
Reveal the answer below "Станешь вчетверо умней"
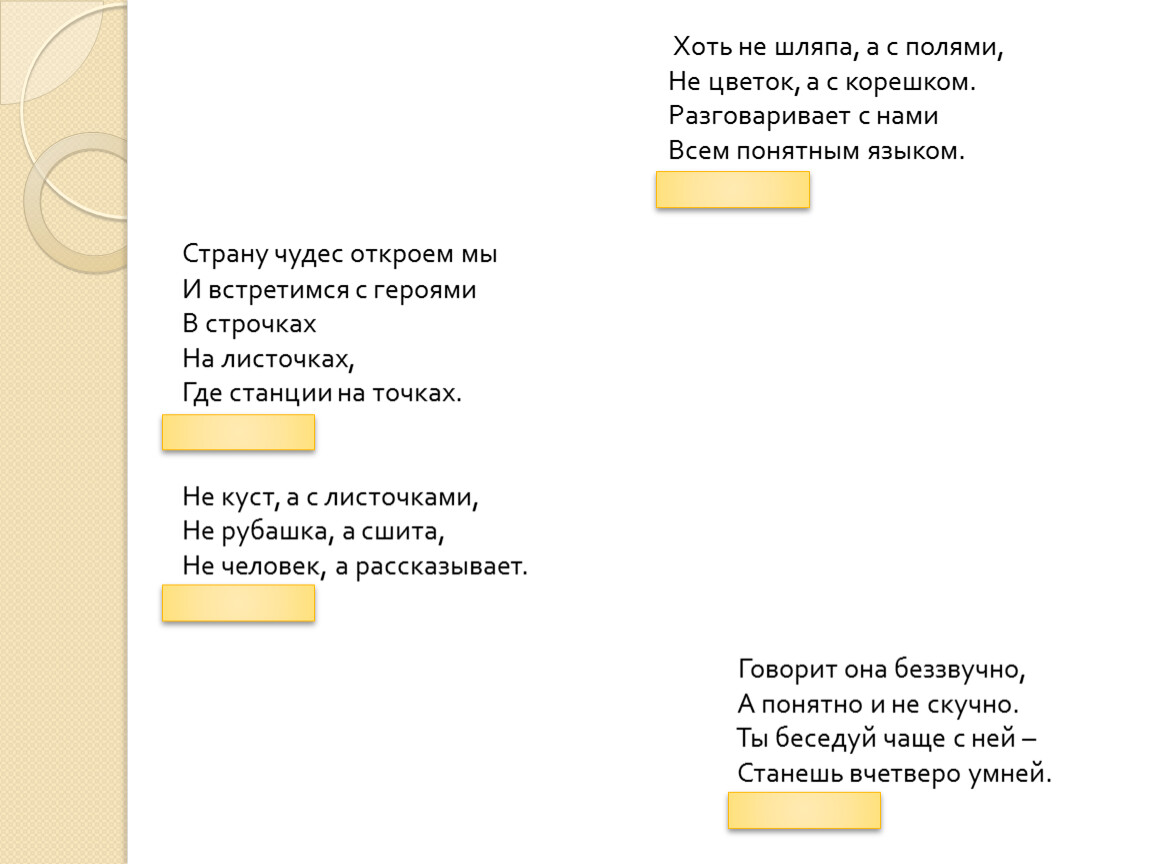[x=804, y=811]
